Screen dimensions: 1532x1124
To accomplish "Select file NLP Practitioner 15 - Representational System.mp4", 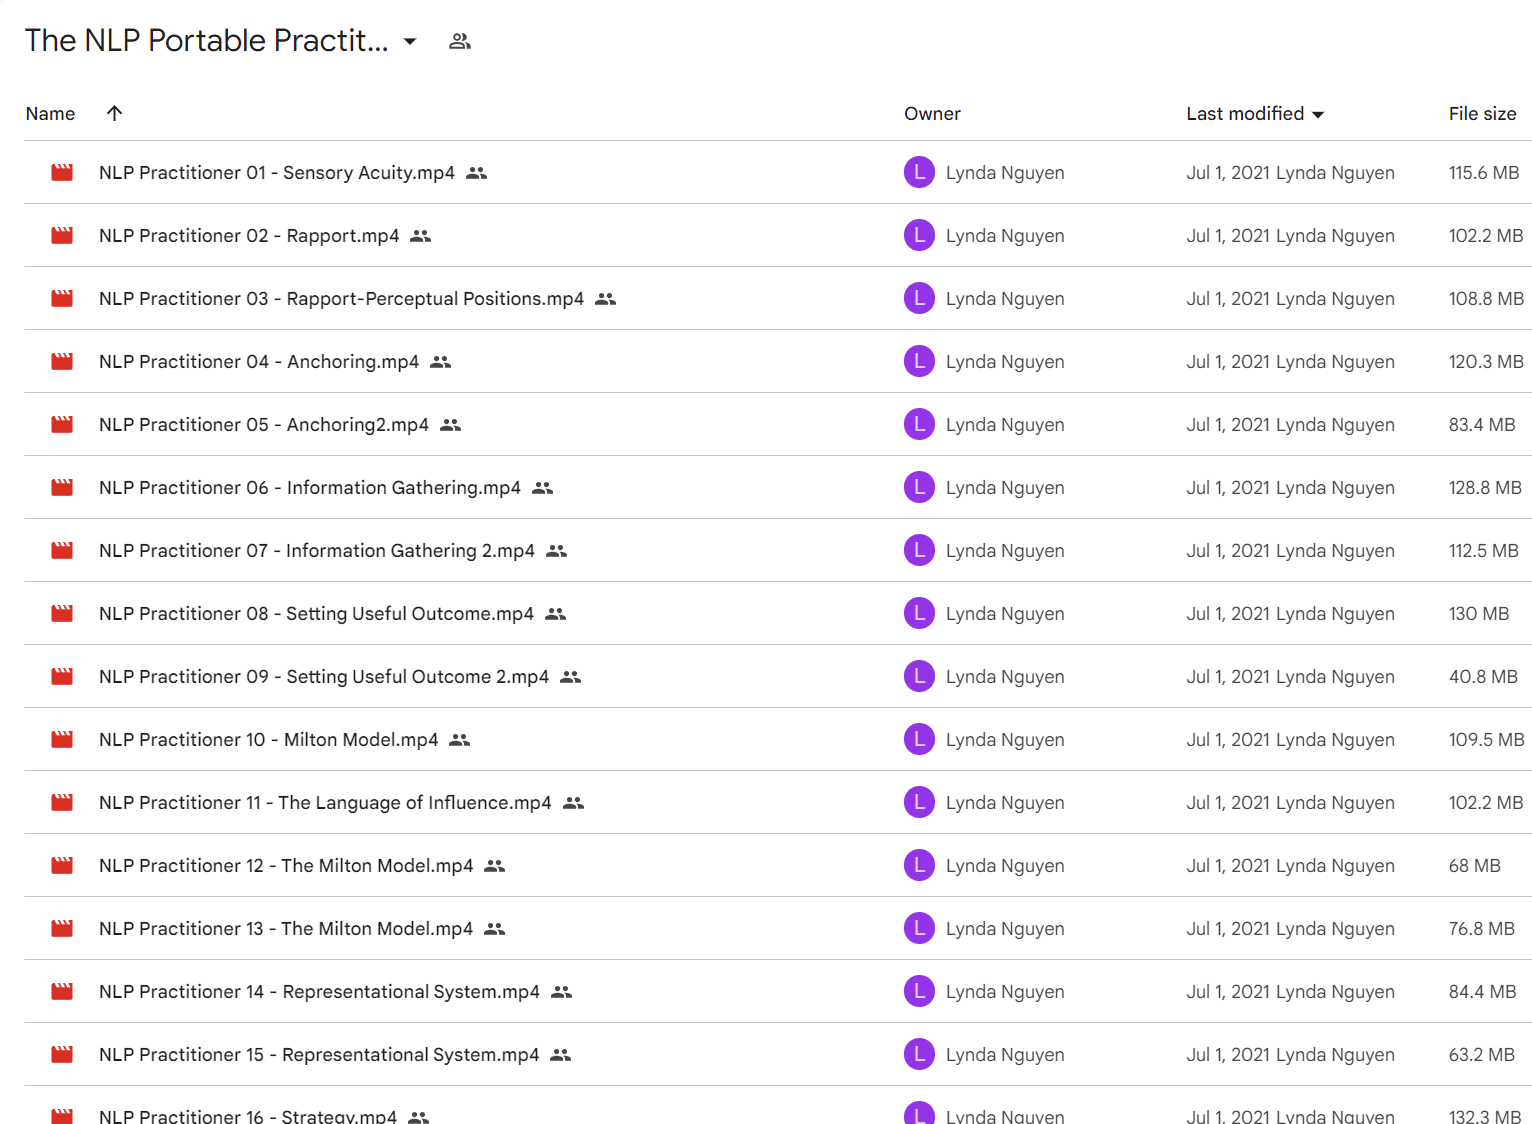I will (x=319, y=1055).
